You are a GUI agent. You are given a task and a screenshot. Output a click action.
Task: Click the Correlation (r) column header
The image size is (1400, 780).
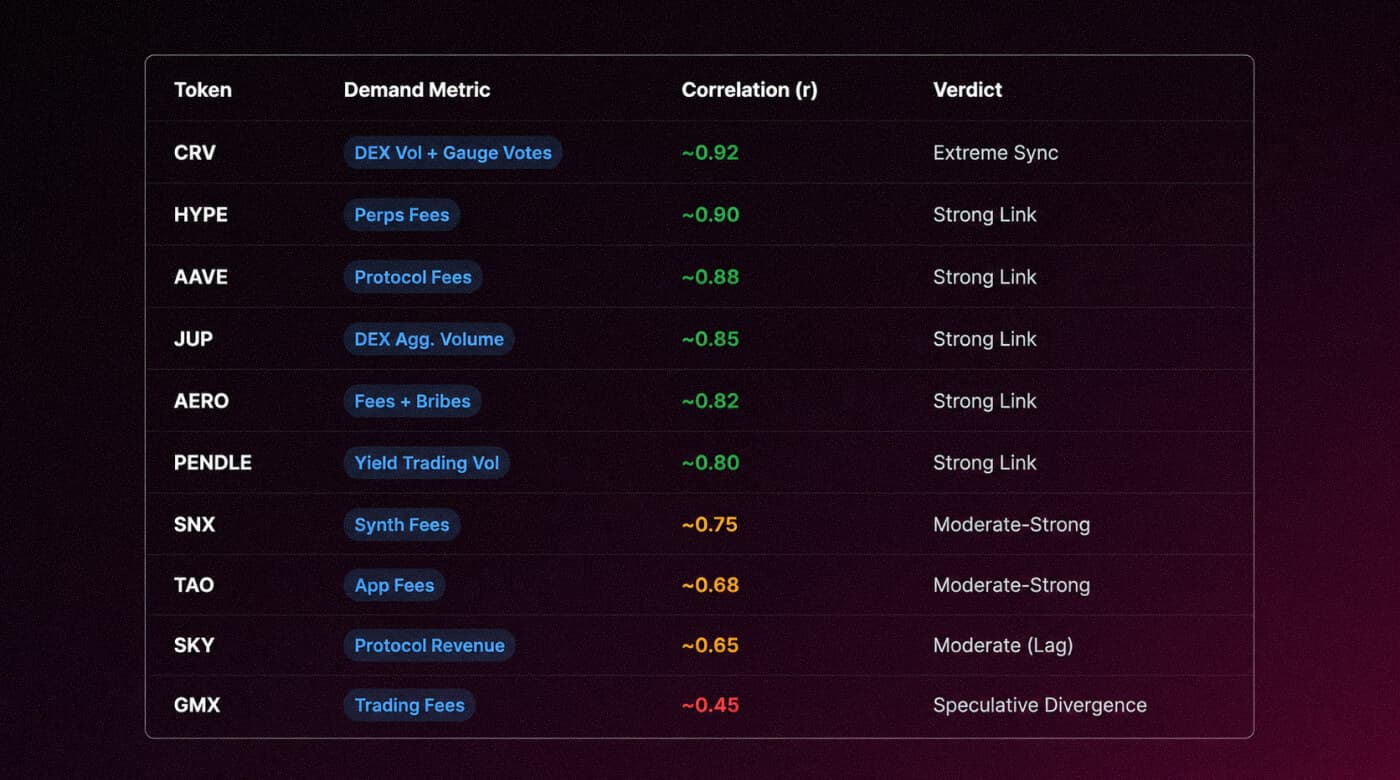point(749,90)
